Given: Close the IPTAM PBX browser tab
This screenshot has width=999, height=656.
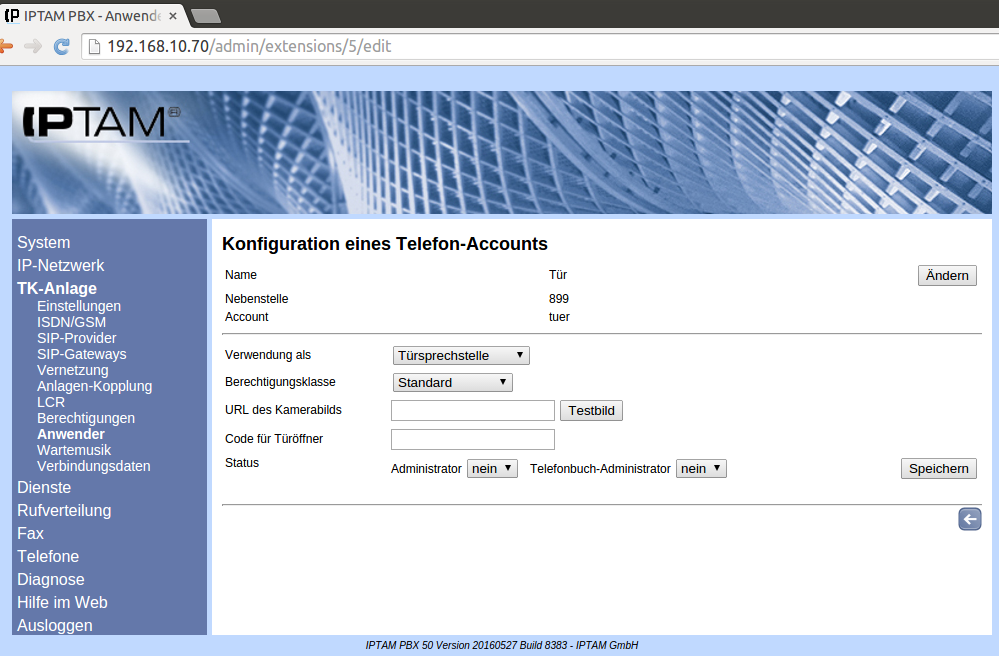Looking at the screenshot, I should pyautogui.click(x=172, y=14).
